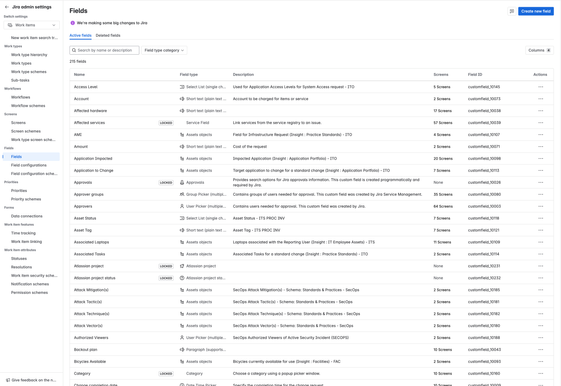
Task: Click User Picker icon in Approvers row
Action: click(x=182, y=206)
